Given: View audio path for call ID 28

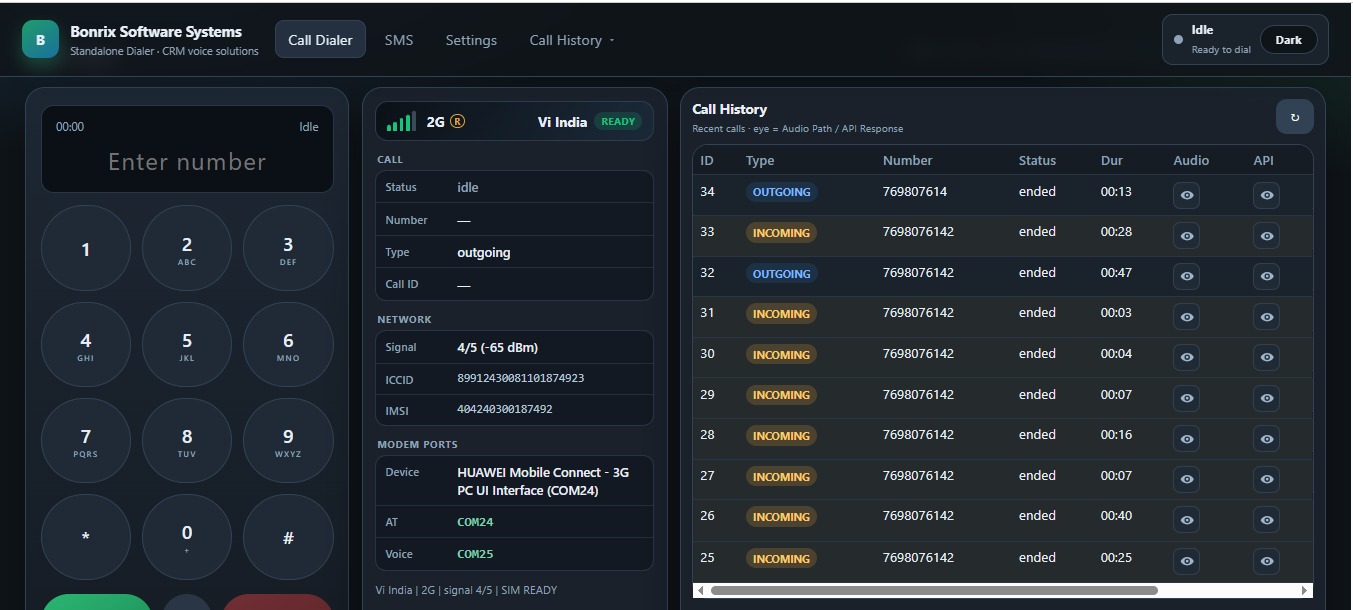Looking at the screenshot, I should pyautogui.click(x=1187, y=439).
